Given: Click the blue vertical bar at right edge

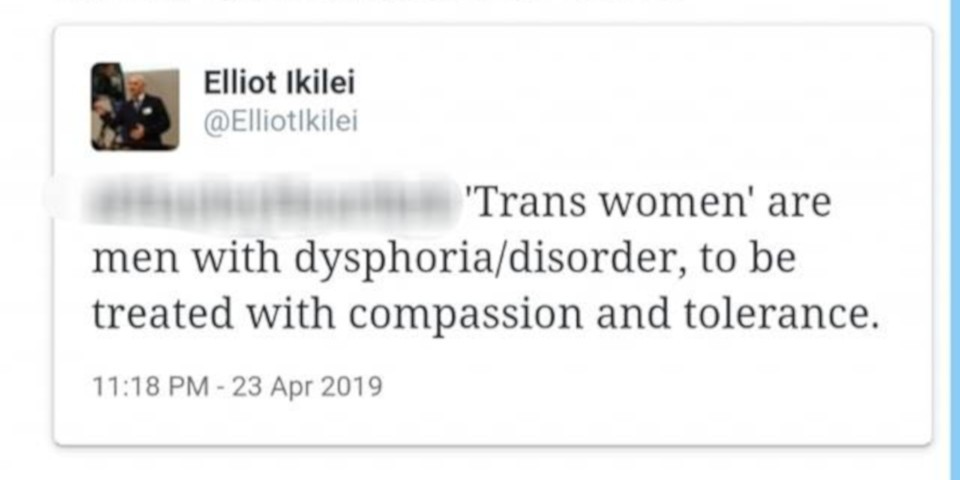Looking at the screenshot, I should [x=954, y=240].
